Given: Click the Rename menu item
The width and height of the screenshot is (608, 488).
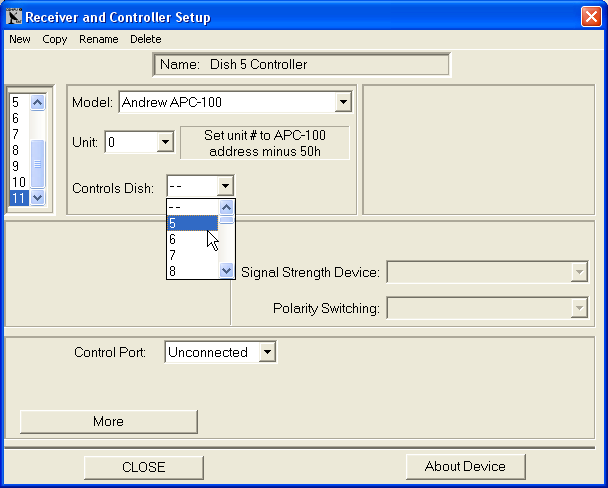Looking at the screenshot, I should [x=97, y=39].
